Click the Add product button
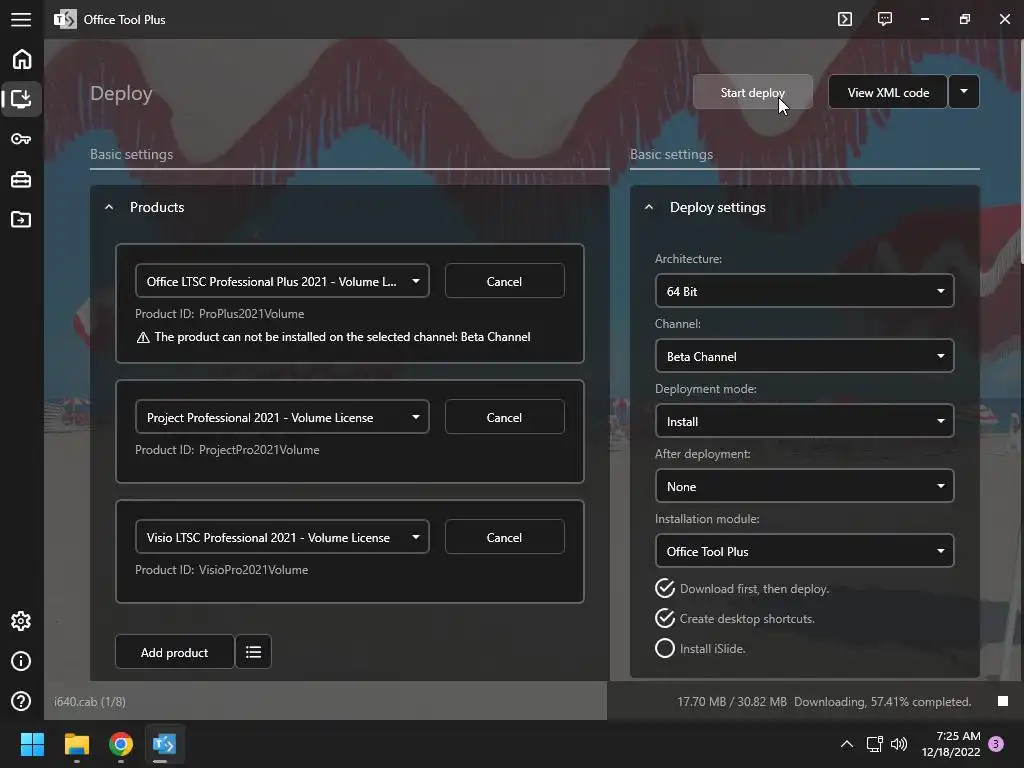The height and width of the screenshot is (768, 1024). tap(174, 652)
